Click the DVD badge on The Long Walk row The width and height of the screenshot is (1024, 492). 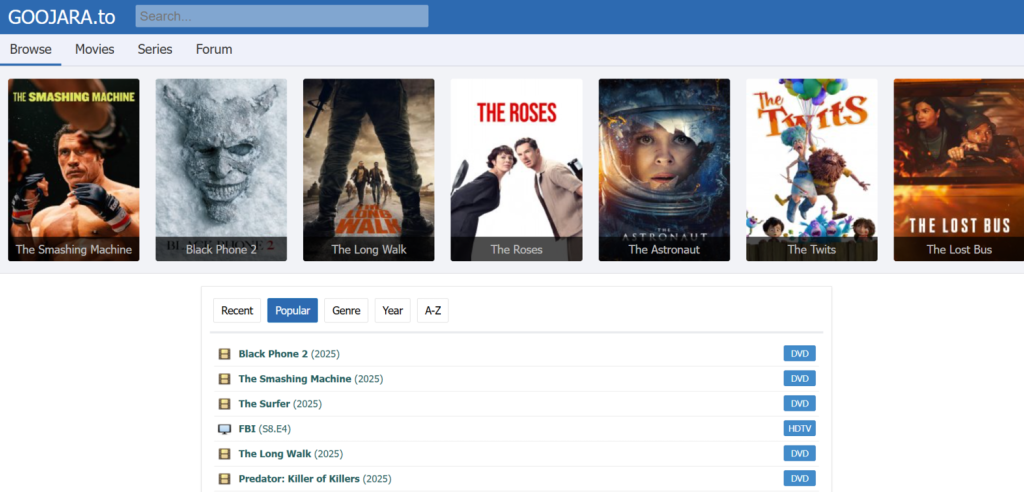pyautogui.click(x=799, y=453)
